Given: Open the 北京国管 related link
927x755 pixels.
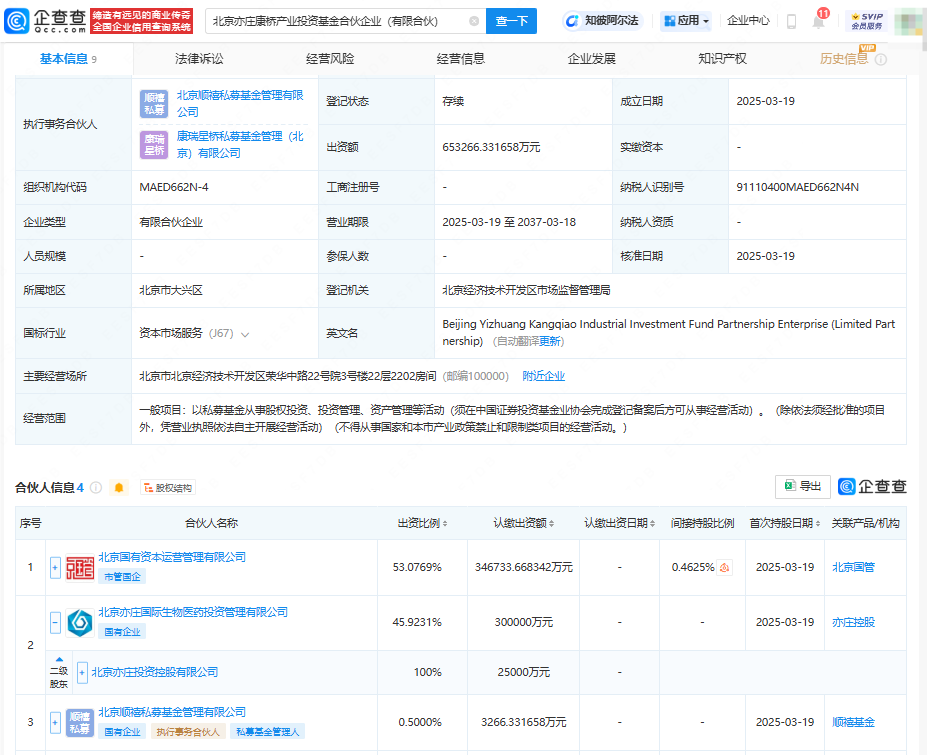Looking at the screenshot, I should pyautogui.click(x=853, y=568).
